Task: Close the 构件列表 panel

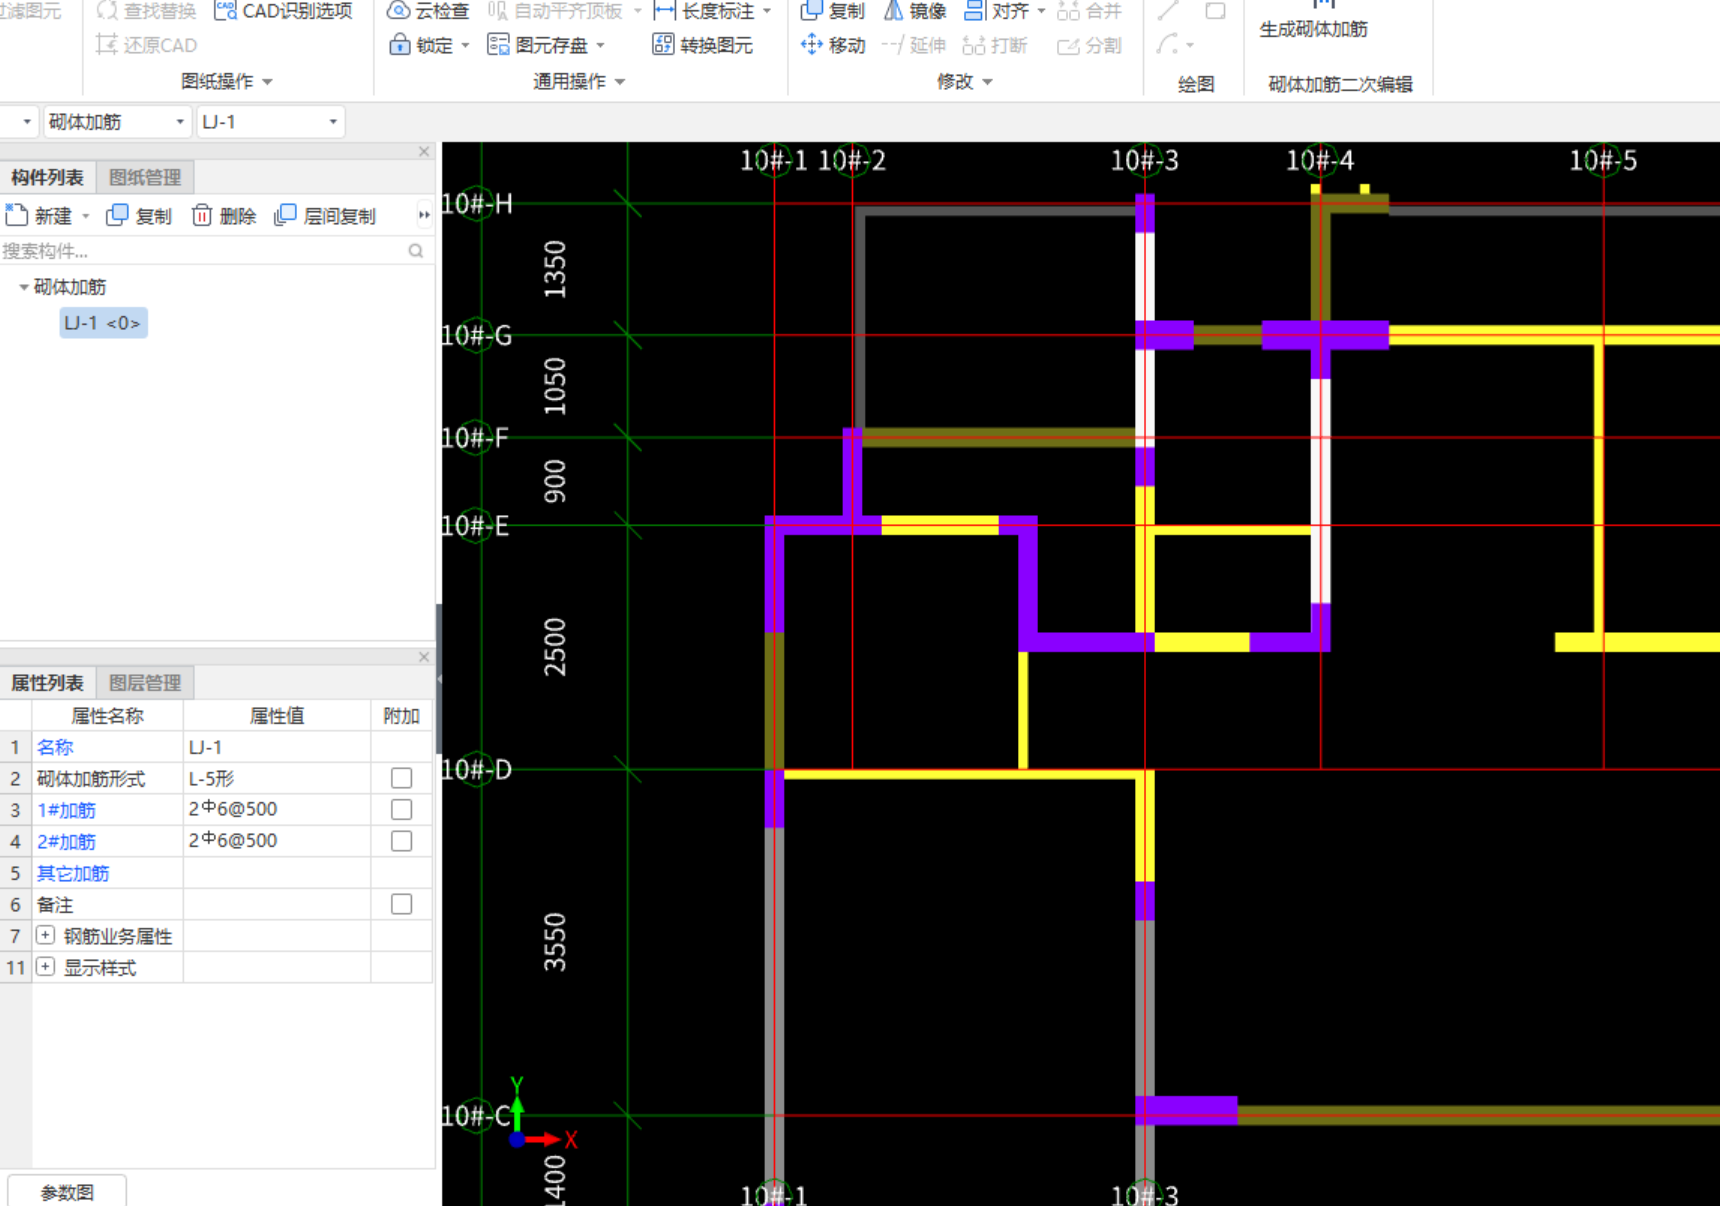Action: pyautogui.click(x=424, y=152)
